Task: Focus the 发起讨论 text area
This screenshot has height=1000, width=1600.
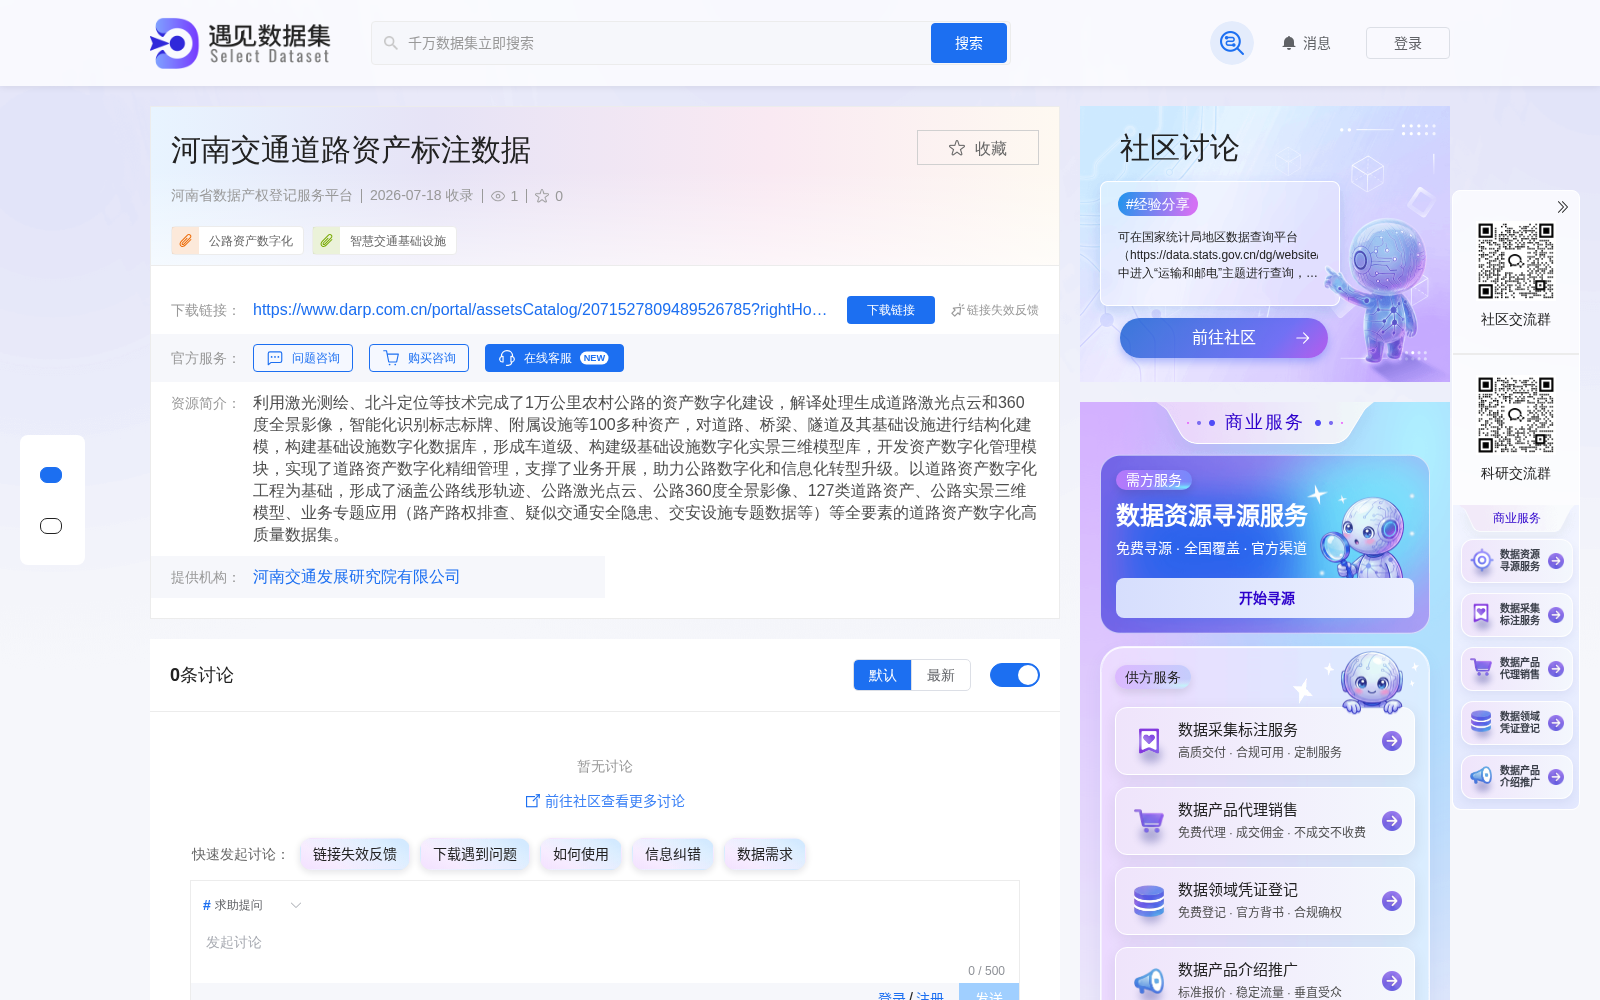Action: [605, 943]
